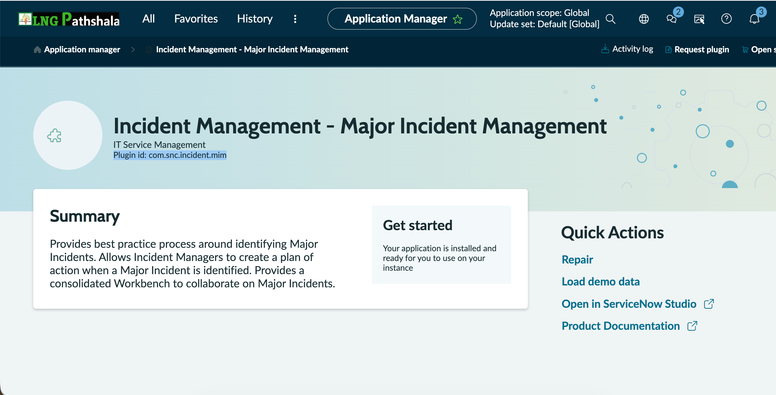Screen dimensions: 776x395
Task: Open the help question mark icon
Action: (x=726, y=19)
